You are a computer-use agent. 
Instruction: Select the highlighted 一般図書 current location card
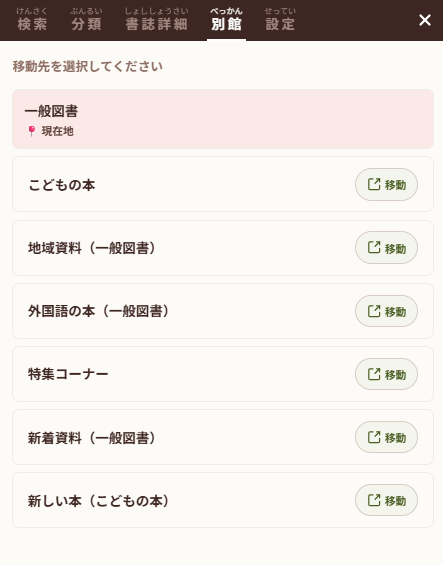coord(223,119)
